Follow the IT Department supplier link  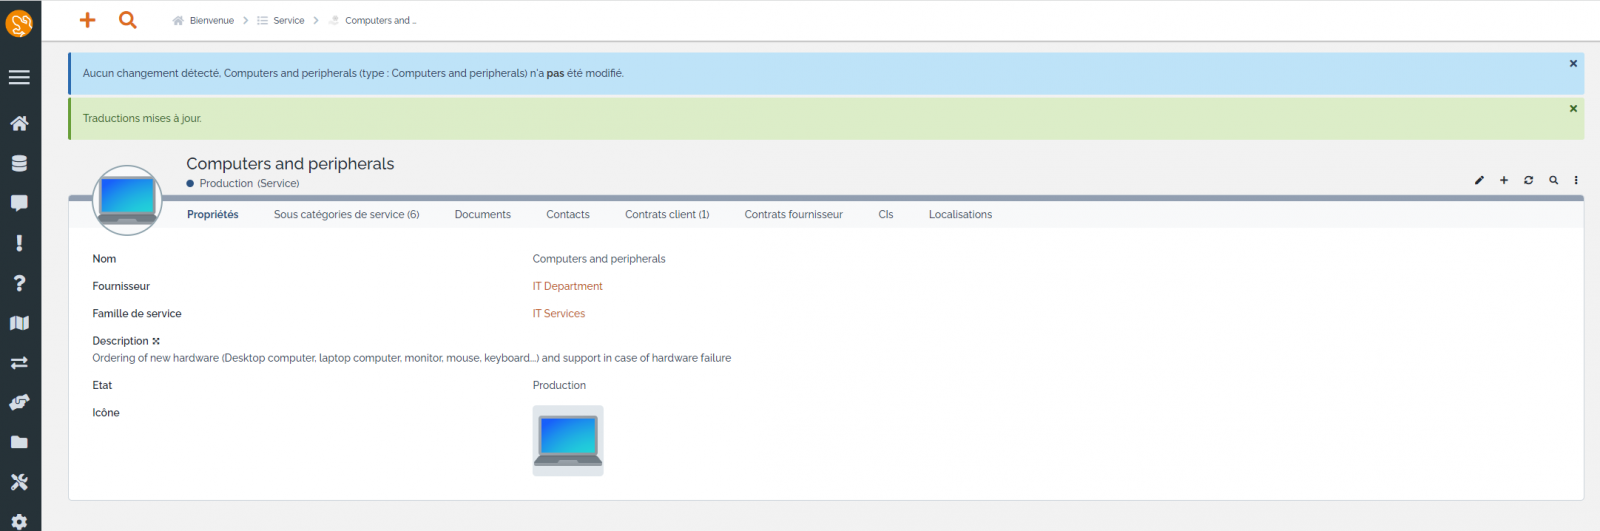(x=567, y=286)
